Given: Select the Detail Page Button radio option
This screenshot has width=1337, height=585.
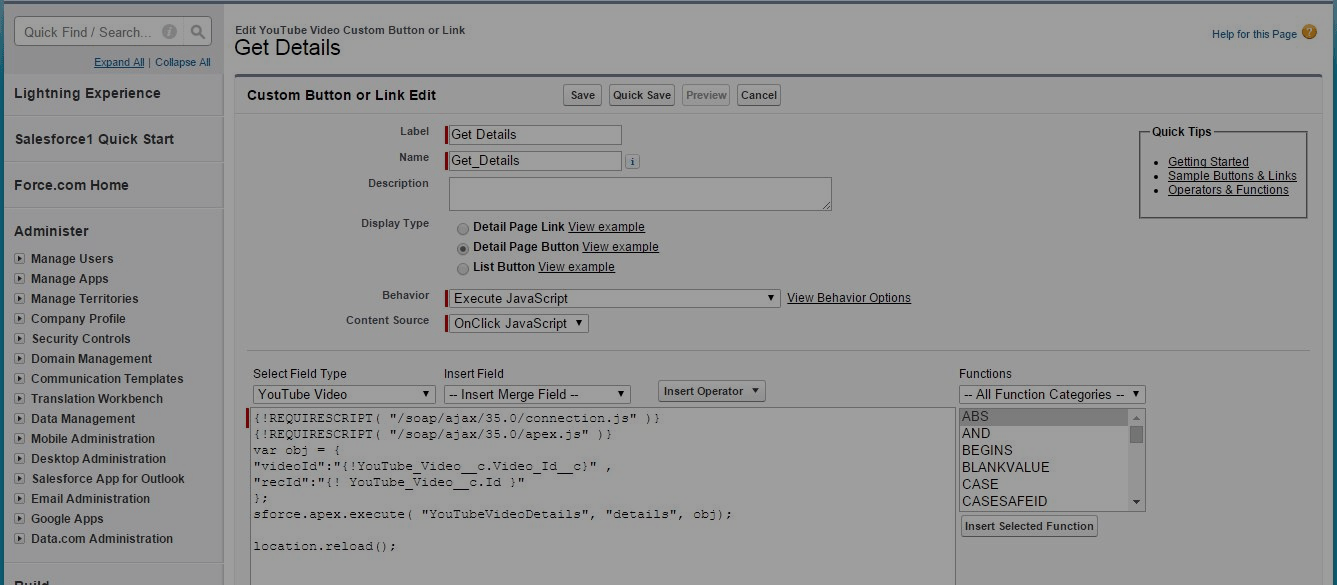Looking at the screenshot, I should pos(463,248).
